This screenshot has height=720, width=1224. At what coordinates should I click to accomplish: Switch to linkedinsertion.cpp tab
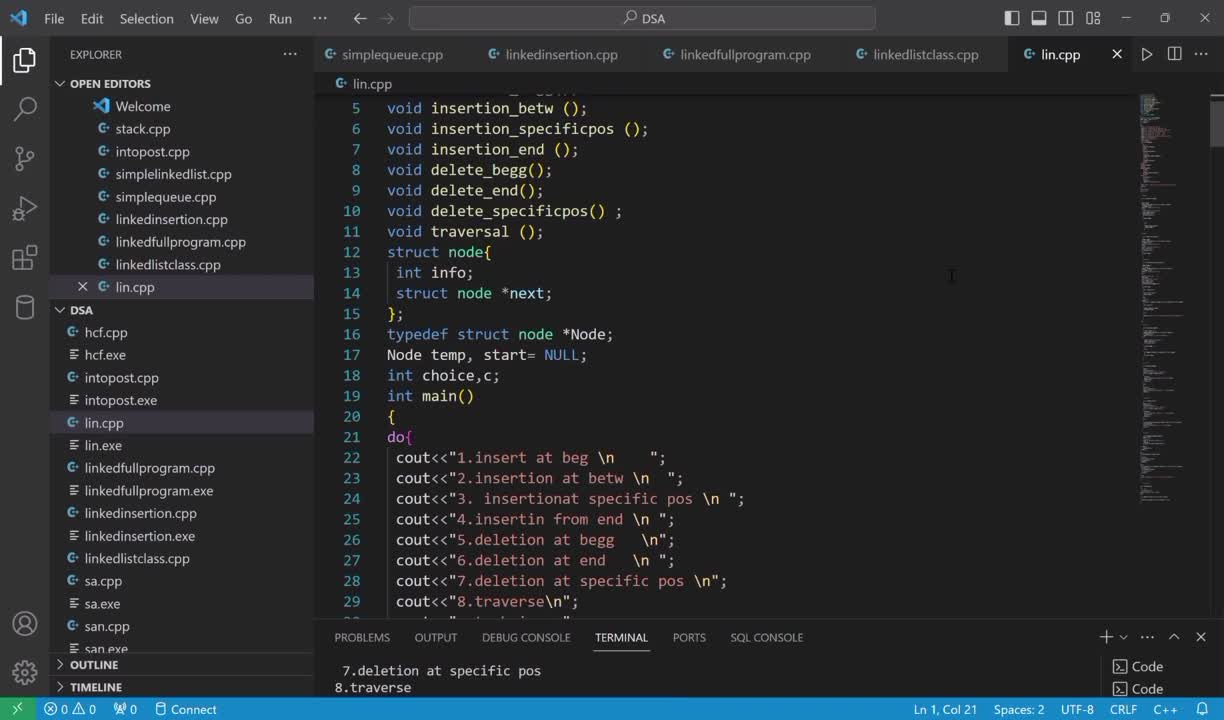pos(561,54)
